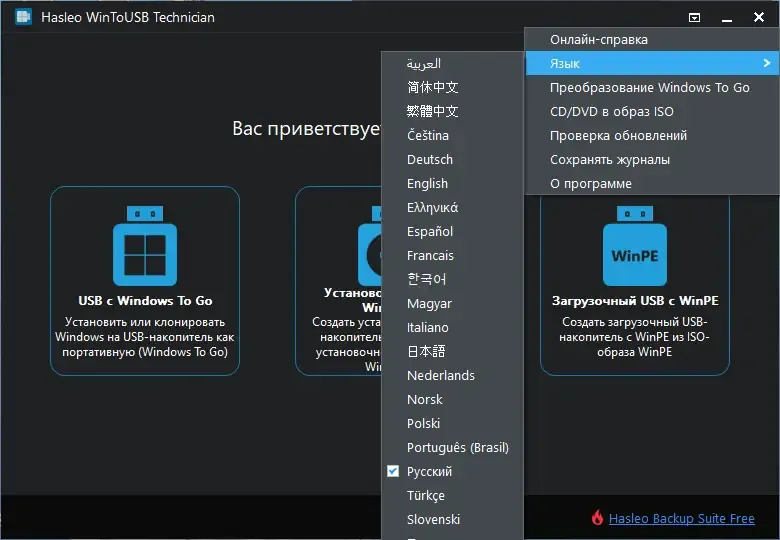
Task: Open Онлайн-справка menu entry
Action: [652, 40]
